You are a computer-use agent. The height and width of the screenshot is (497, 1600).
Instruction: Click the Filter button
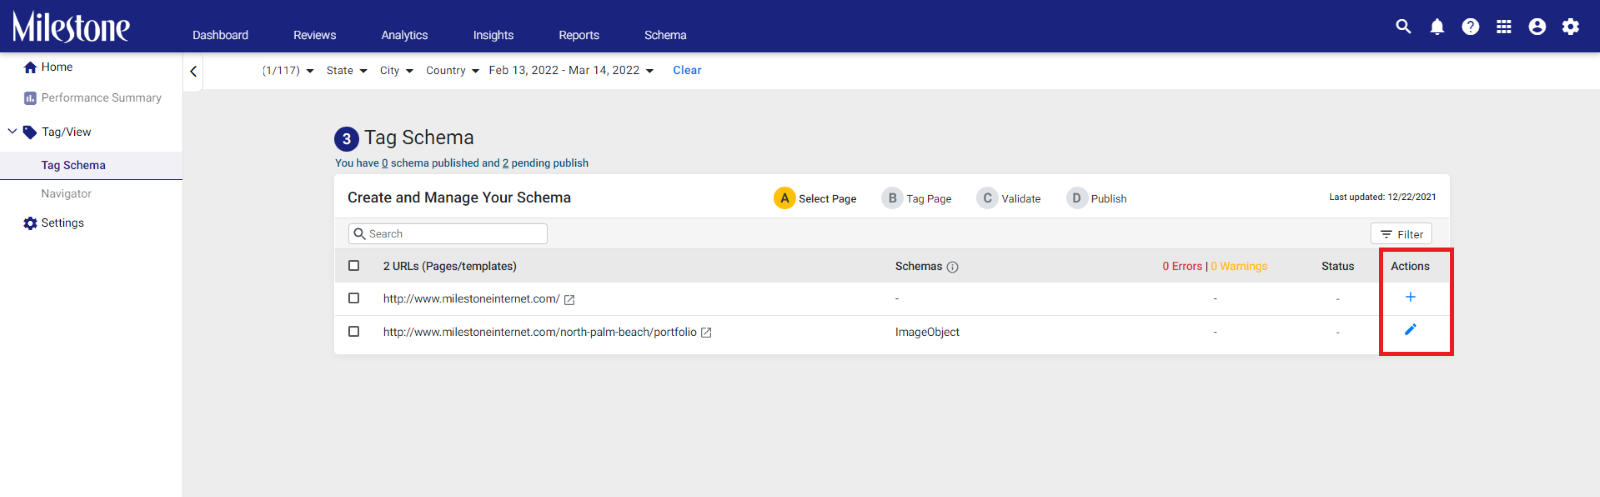point(1401,234)
